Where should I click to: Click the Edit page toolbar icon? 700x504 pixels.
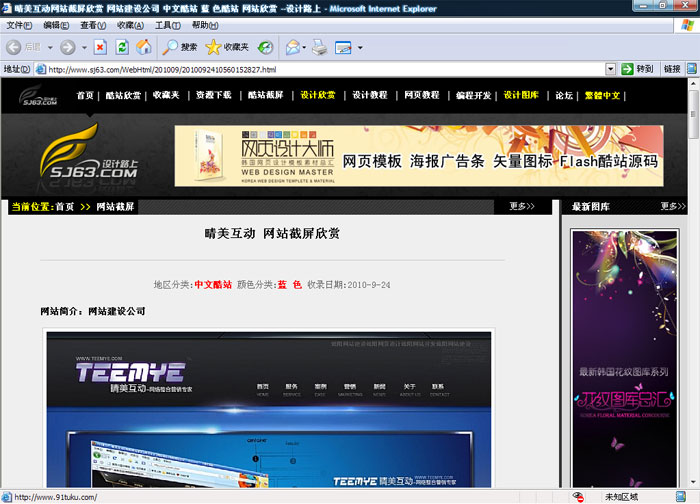click(343, 47)
